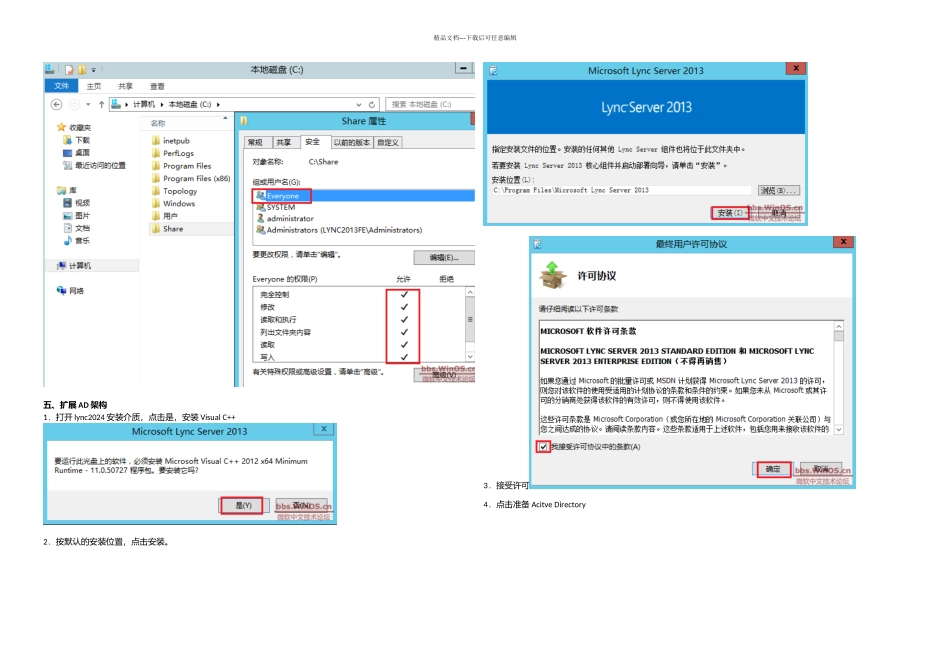
Task: Click the Forward arrow in the Explorer window
Action: pyautogui.click(x=74, y=104)
